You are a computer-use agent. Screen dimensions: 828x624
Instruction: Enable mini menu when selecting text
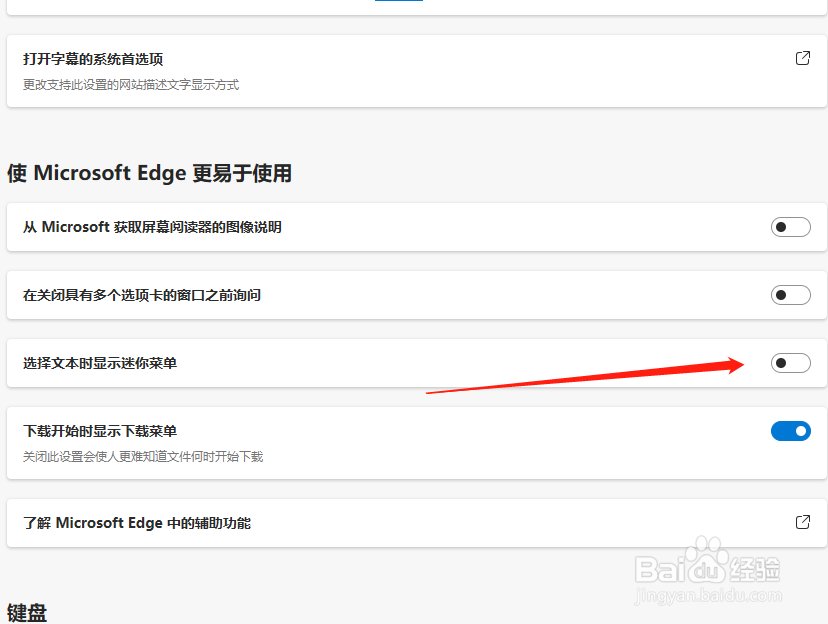[791, 363]
